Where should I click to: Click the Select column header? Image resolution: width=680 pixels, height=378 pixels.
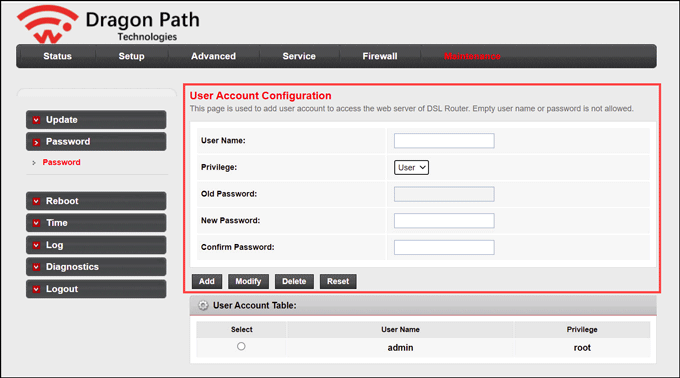(242, 329)
